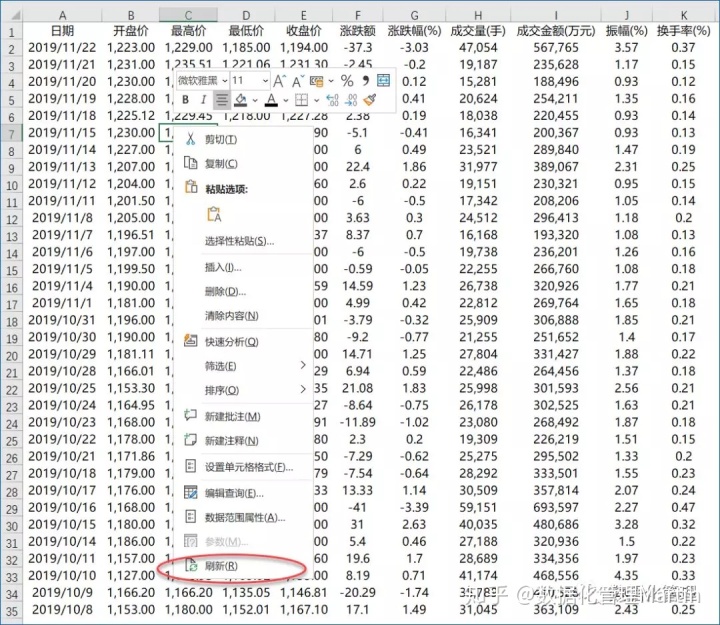Click the Increase Font Size icon

pyautogui.click(x=279, y=81)
